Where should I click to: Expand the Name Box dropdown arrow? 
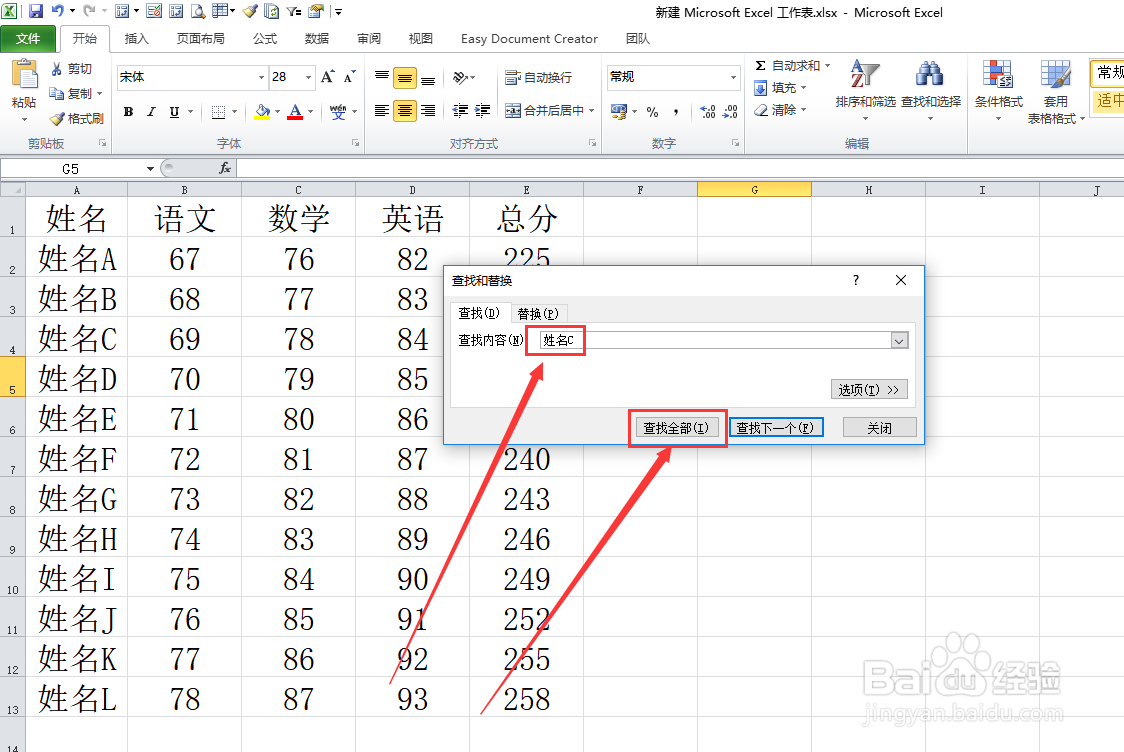pyautogui.click(x=150, y=168)
